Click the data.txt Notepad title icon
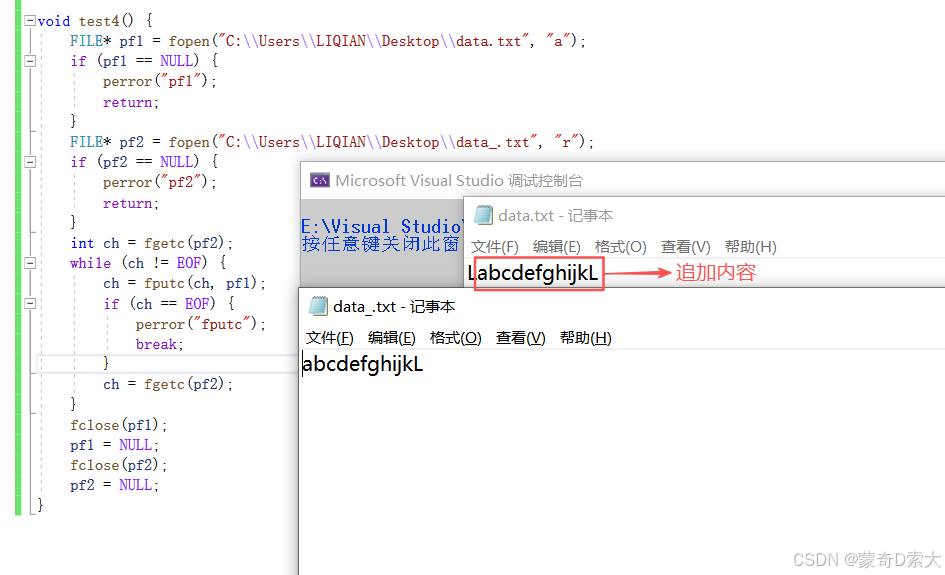The image size is (945, 575). [x=483, y=215]
